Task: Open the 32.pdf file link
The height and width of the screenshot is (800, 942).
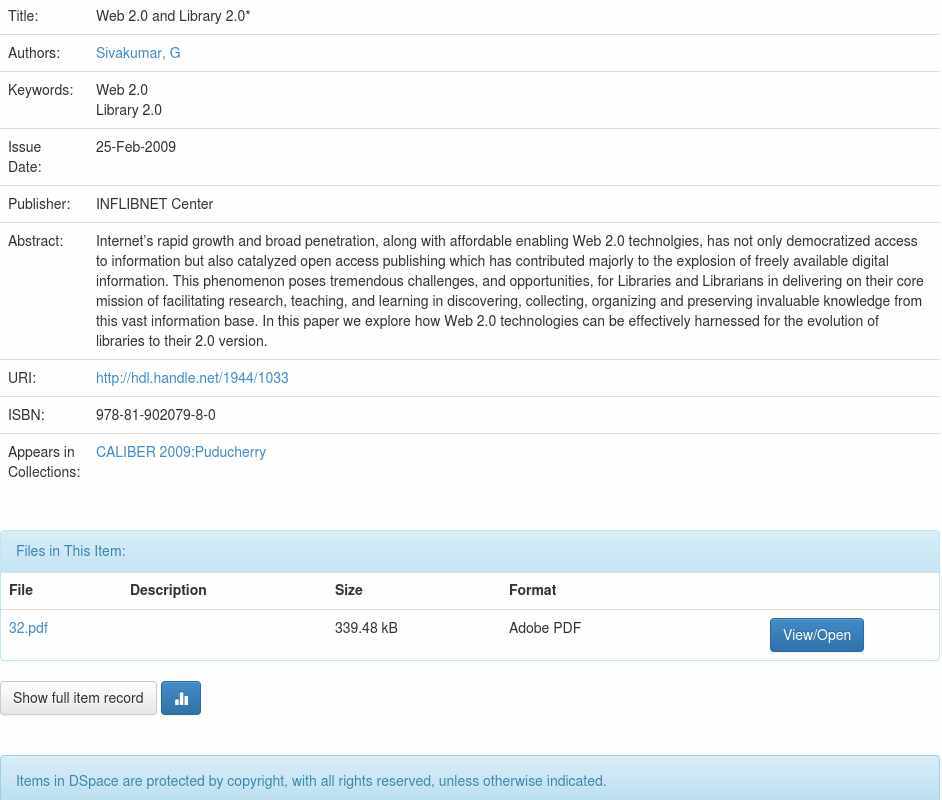Action: pyautogui.click(x=28, y=628)
